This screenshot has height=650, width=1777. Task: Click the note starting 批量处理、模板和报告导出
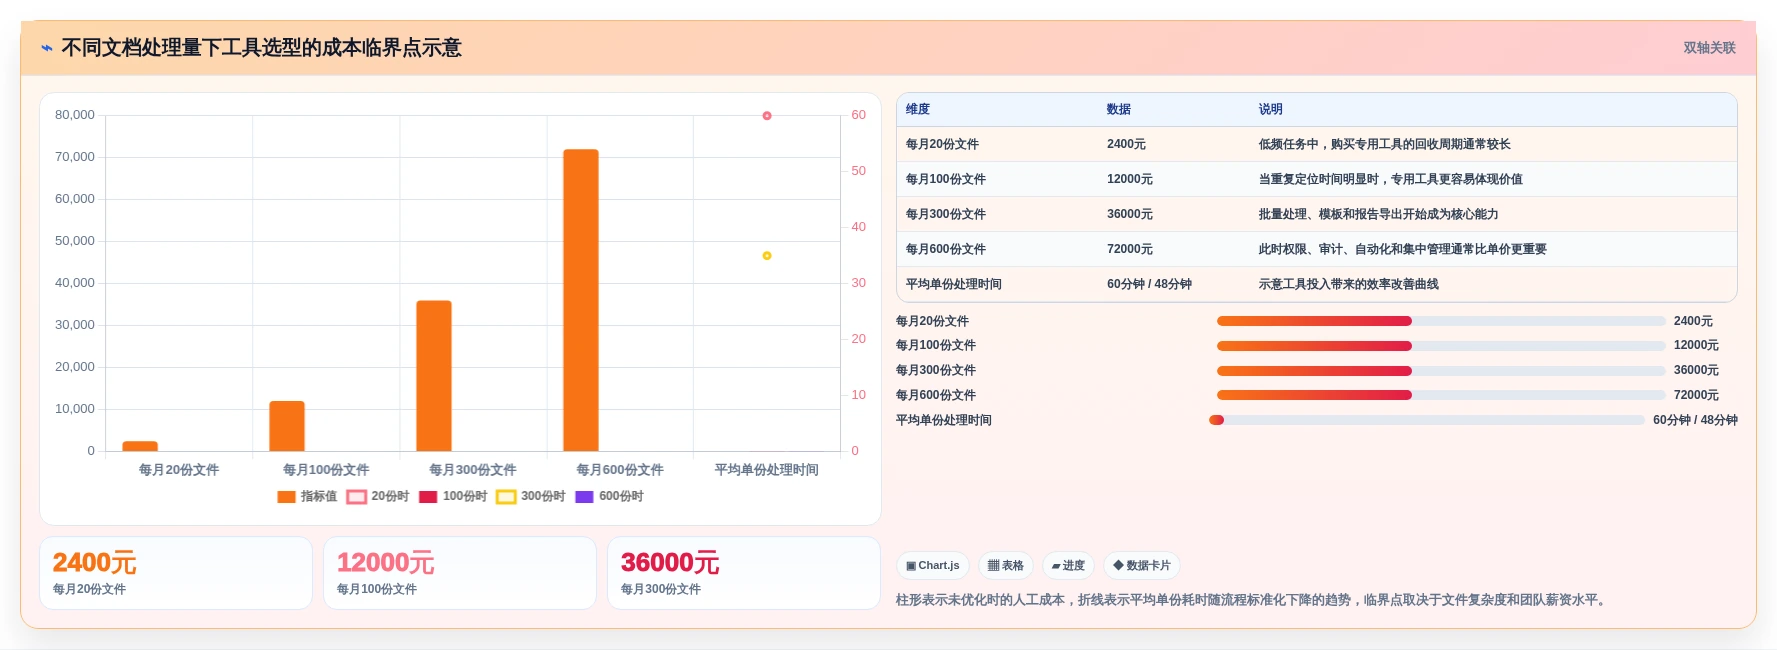coord(1379,214)
